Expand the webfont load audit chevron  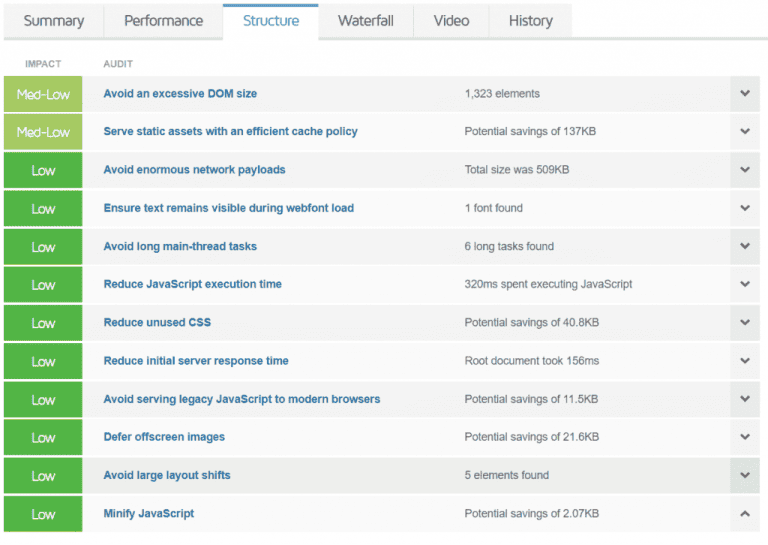click(745, 208)
